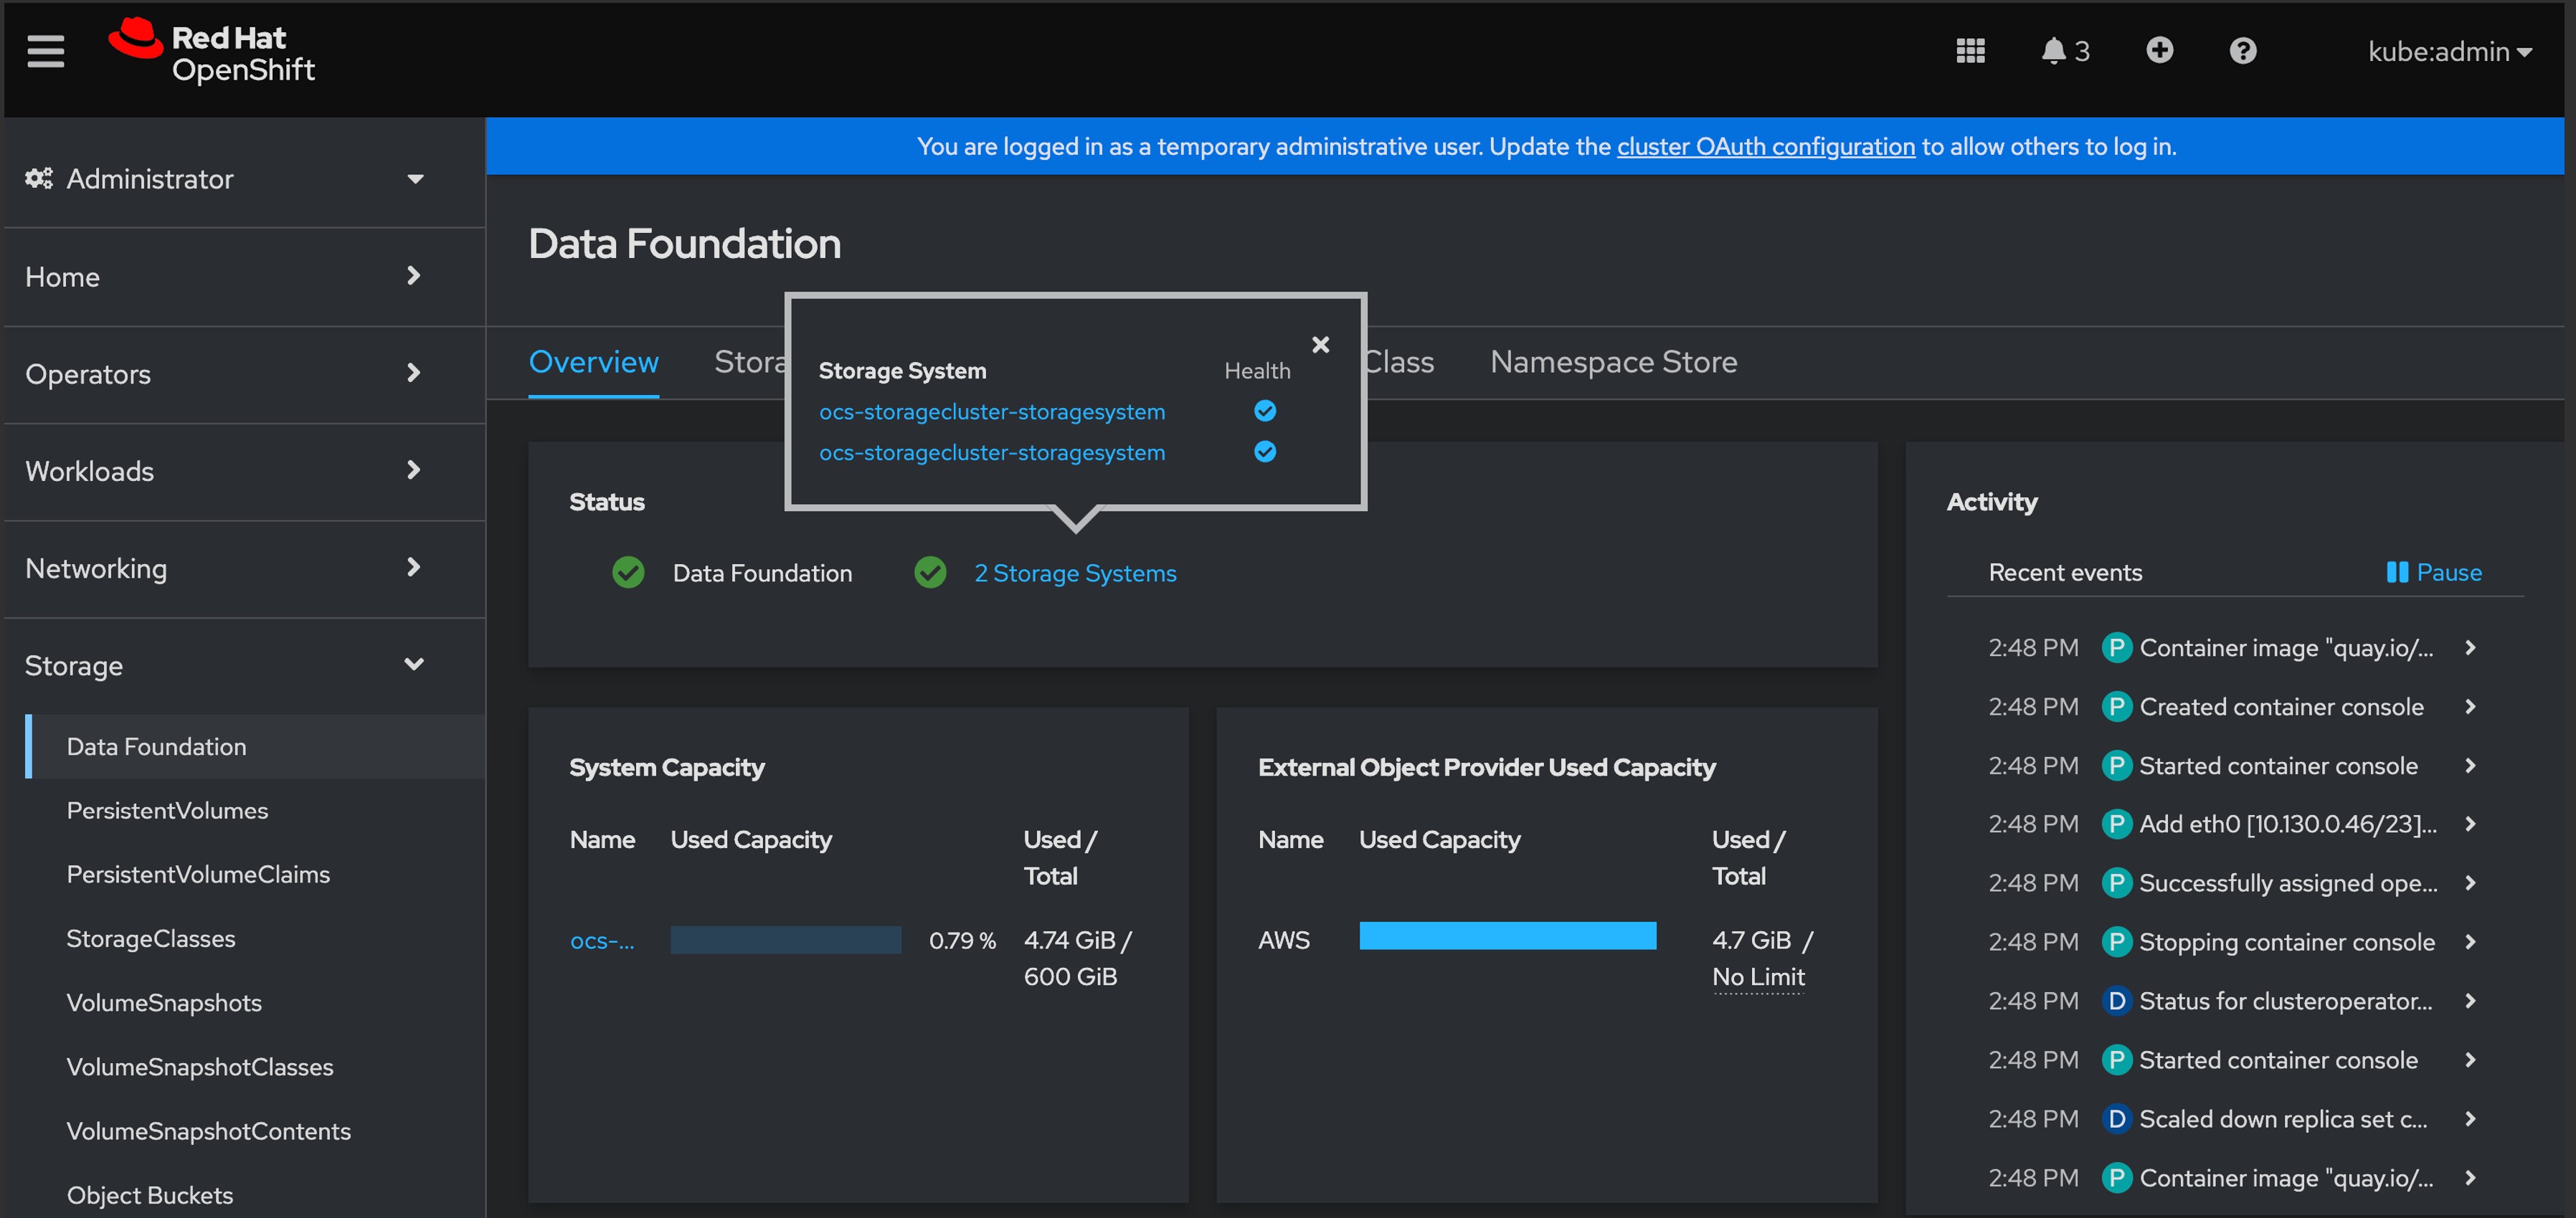The height and width of the screenshot is (1218, 2576).
Task: Switch to the Namespace Store tab
Action: coord(1613,362)
